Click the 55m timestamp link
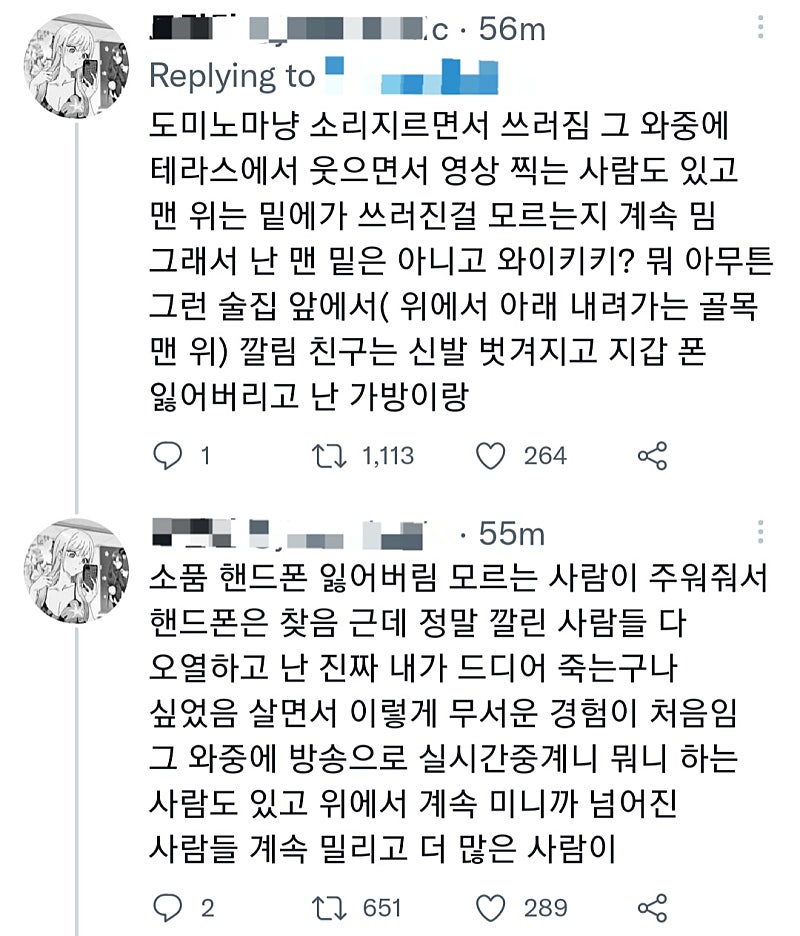The image size is (800, 936). tap(510, 534)
